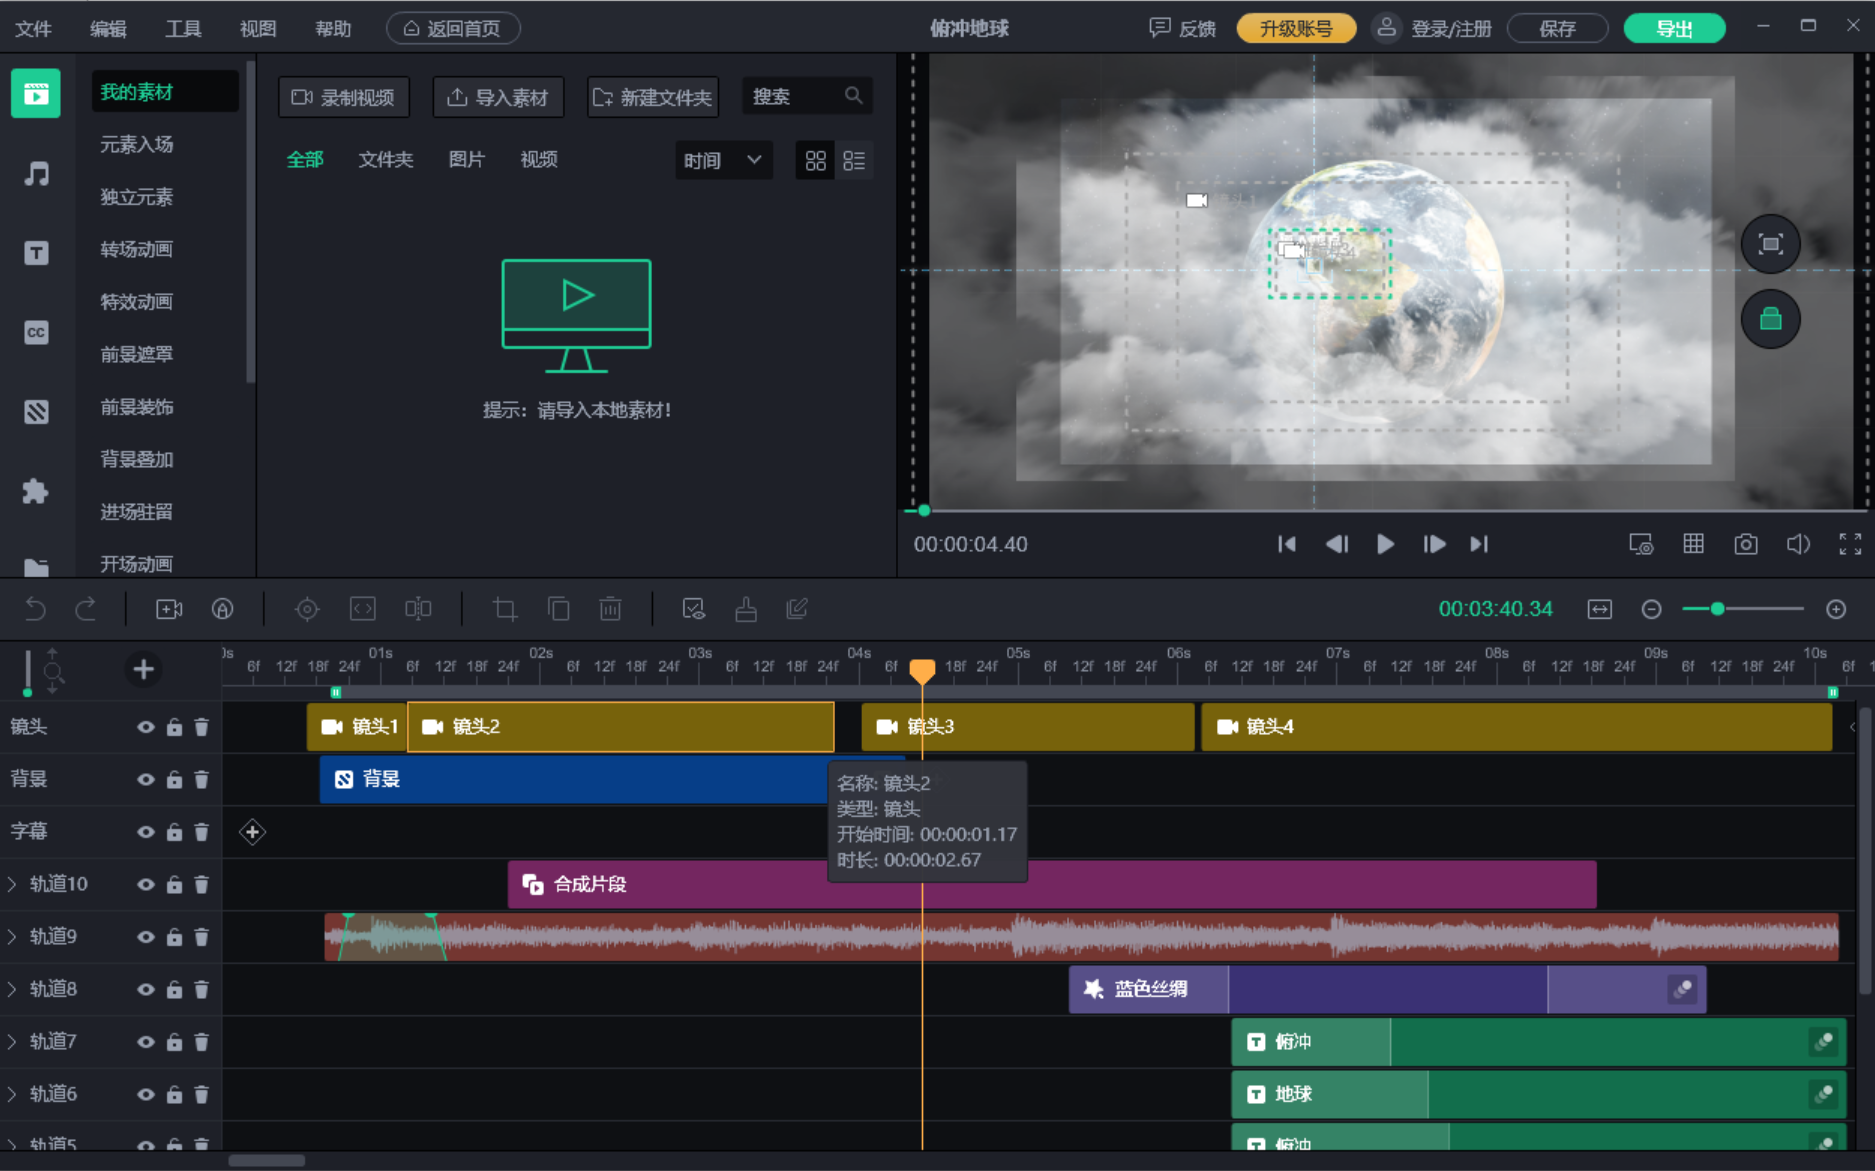Viewport: 1875px width, 1171px height.
Task: Lock the 镜头 track
Action: [174, 727]
